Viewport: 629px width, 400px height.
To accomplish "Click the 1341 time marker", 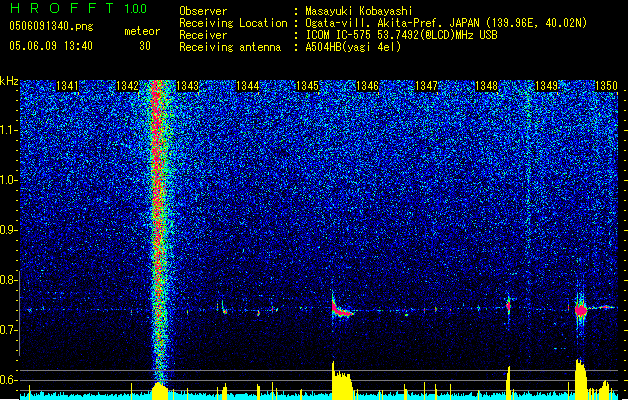I will point(67,86).
